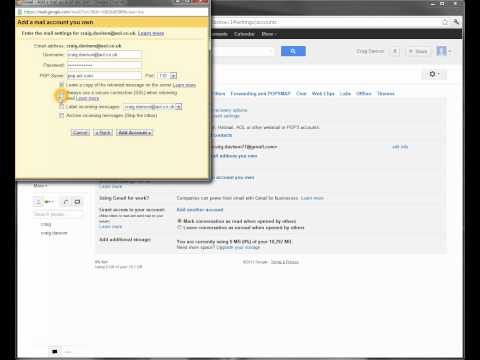The height and width of the screenshot is (360, 480).
Task: Click the profile avatar in Gmail header
Action: click(442, 51)
